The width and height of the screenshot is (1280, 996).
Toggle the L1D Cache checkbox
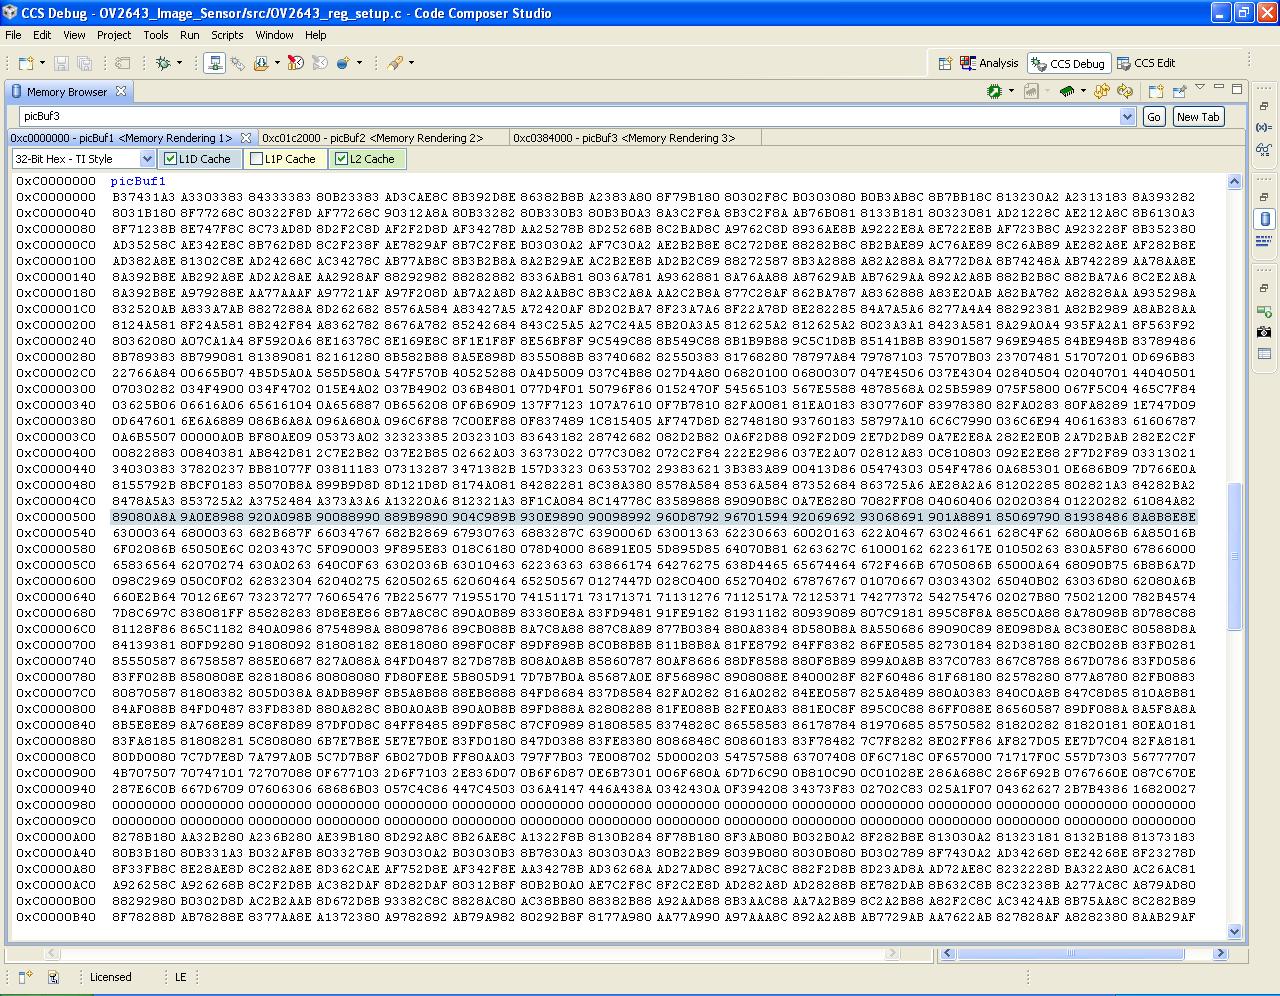[167, 158]
